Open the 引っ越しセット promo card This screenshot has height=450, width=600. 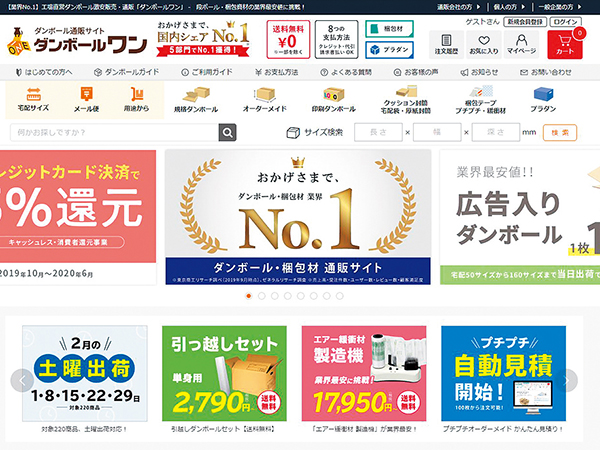coord(224,373)
